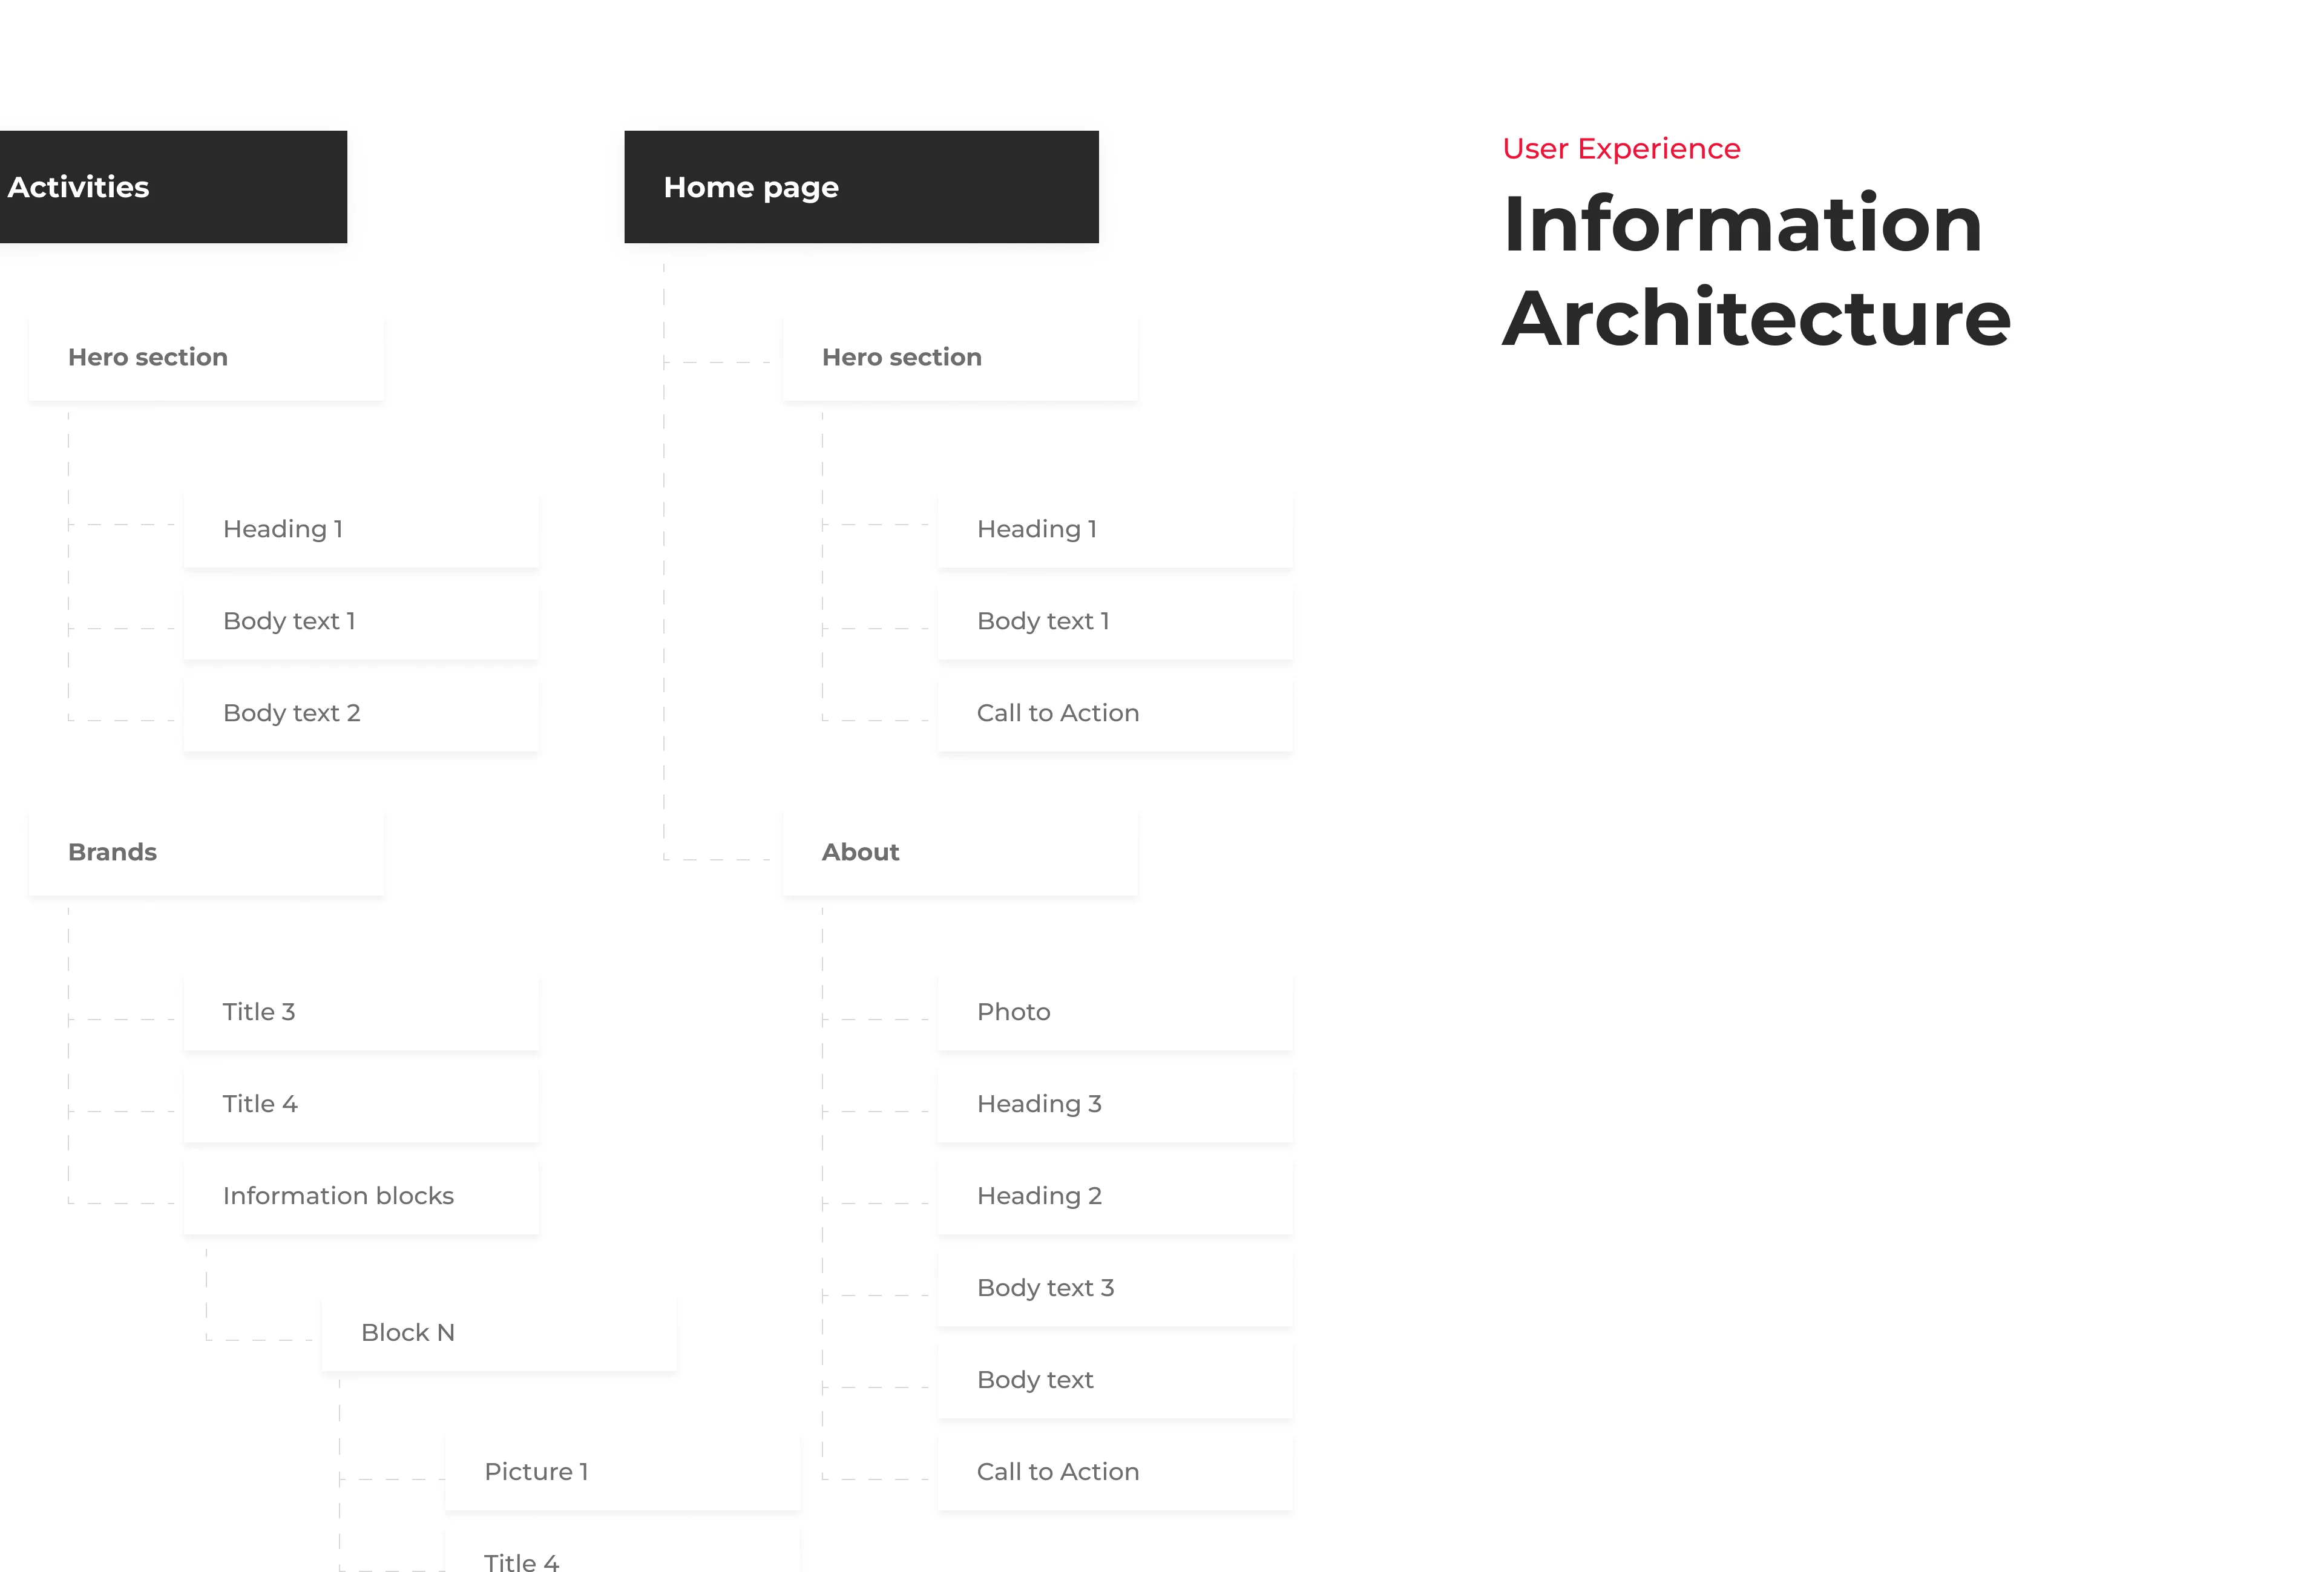The height and width of the screenshot is (1572, 2324).
Task: Click the Information blocks node
Action: [360, 1196]
